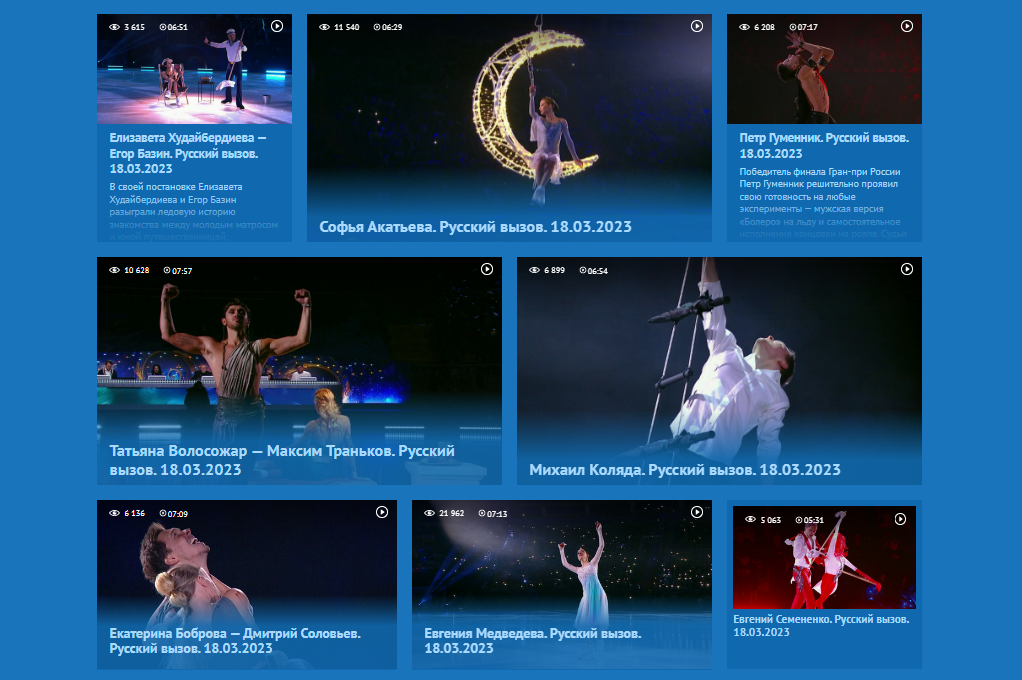Open Екатерина Боброва — Дмитрий Соловьев title
1022x680 pixels.
coord(235,641)
